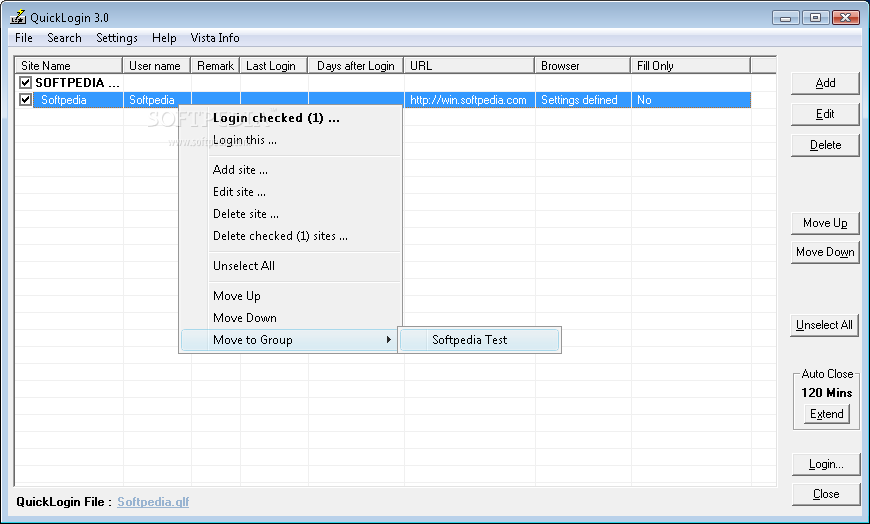Expand the Move to Group submenu arrow
Screen dimensions: 870x524
[x=389, y=340]
